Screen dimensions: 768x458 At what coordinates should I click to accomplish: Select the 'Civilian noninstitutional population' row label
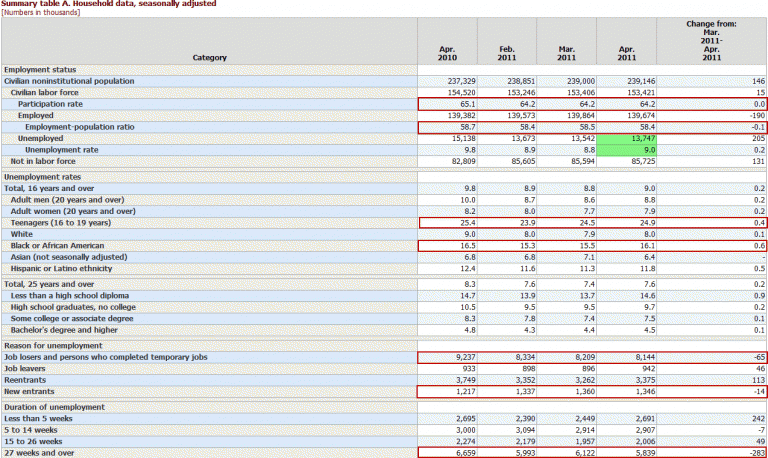[x=69, y=80]
